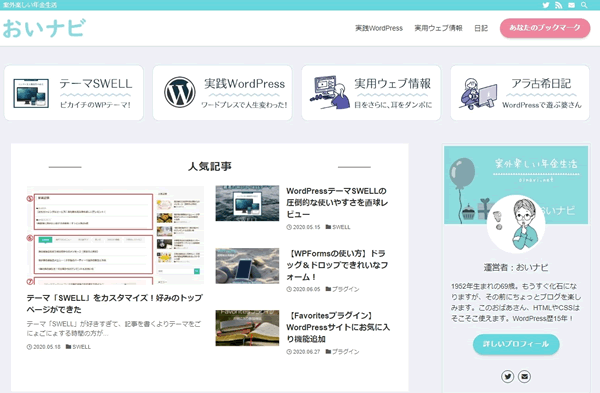Click the SWELL customize article large thumbnail
The height and width of the screenshot is (393, 600).
(115, 235)
